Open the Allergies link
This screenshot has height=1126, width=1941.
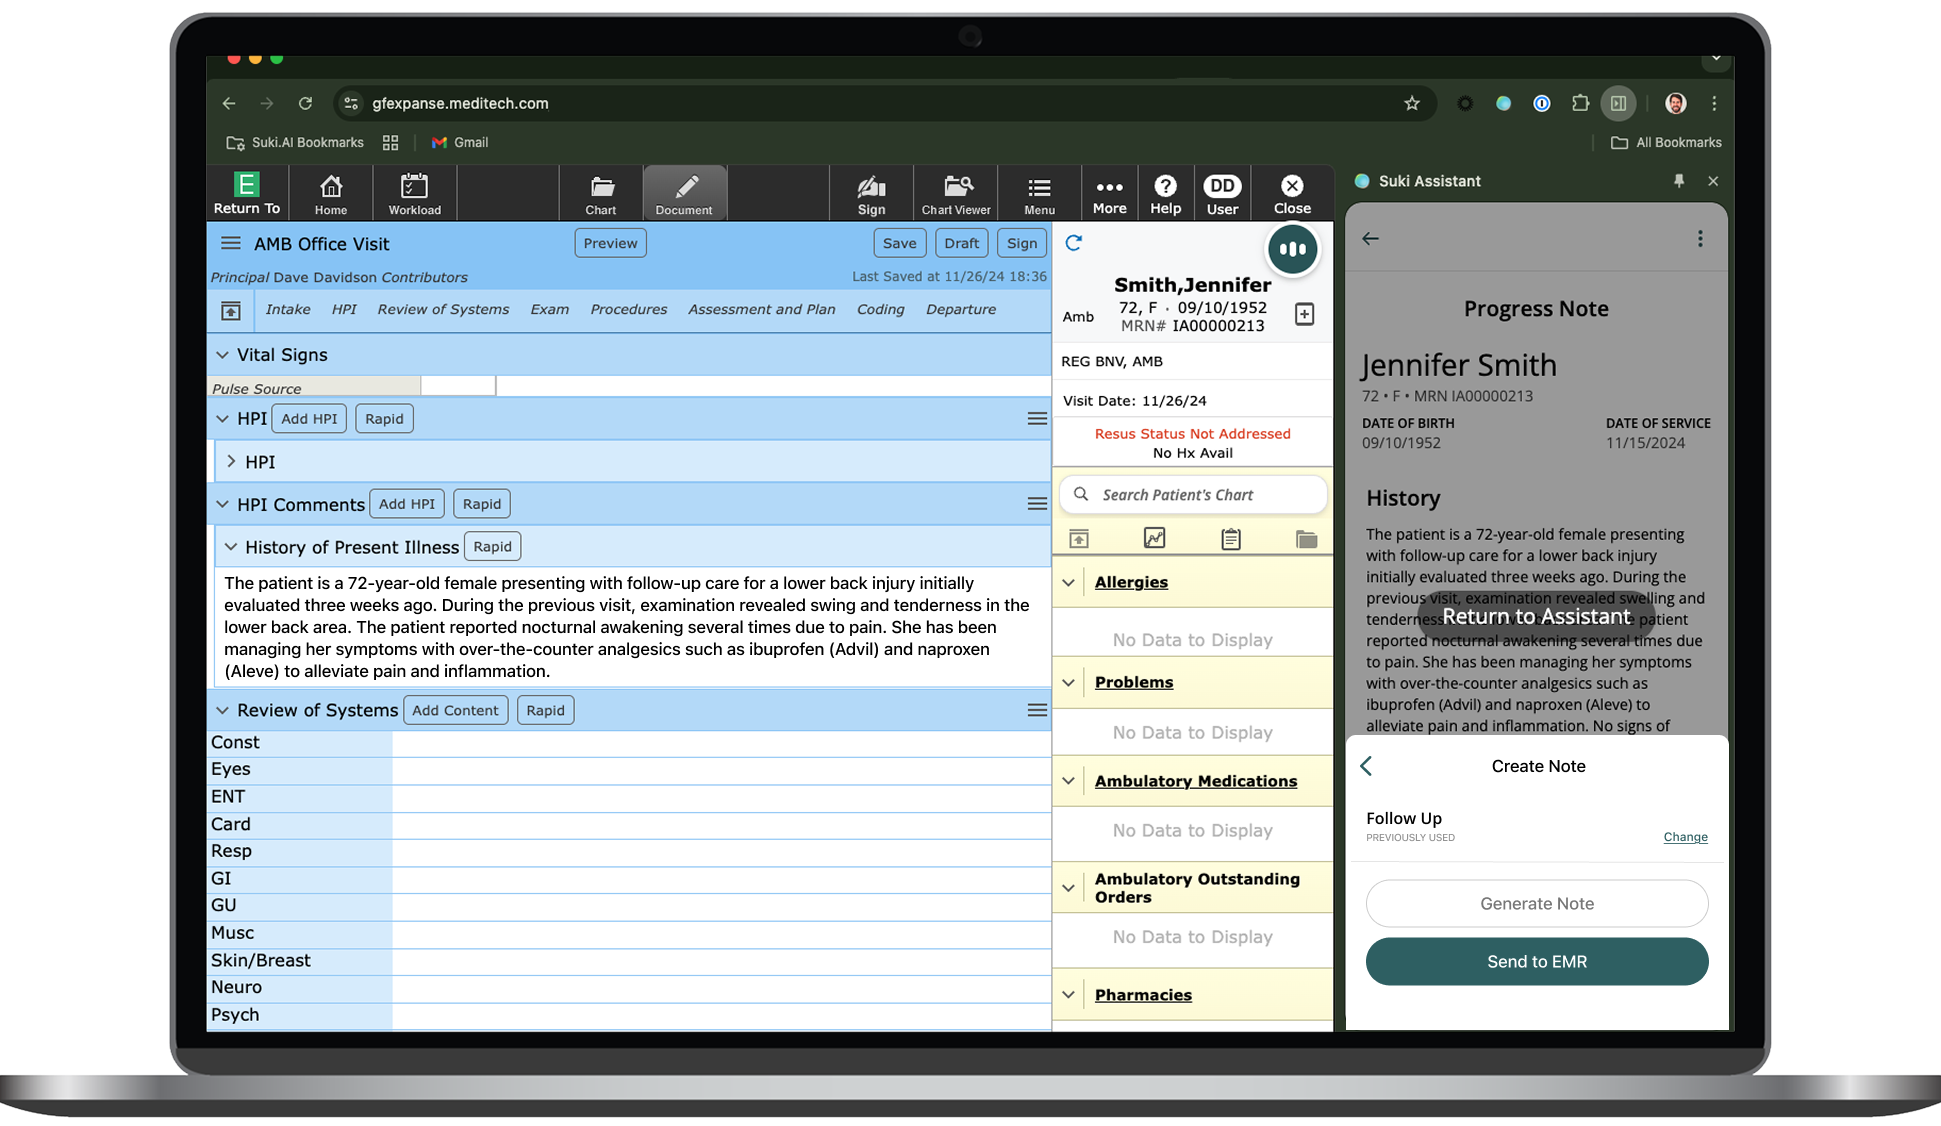1131,582
